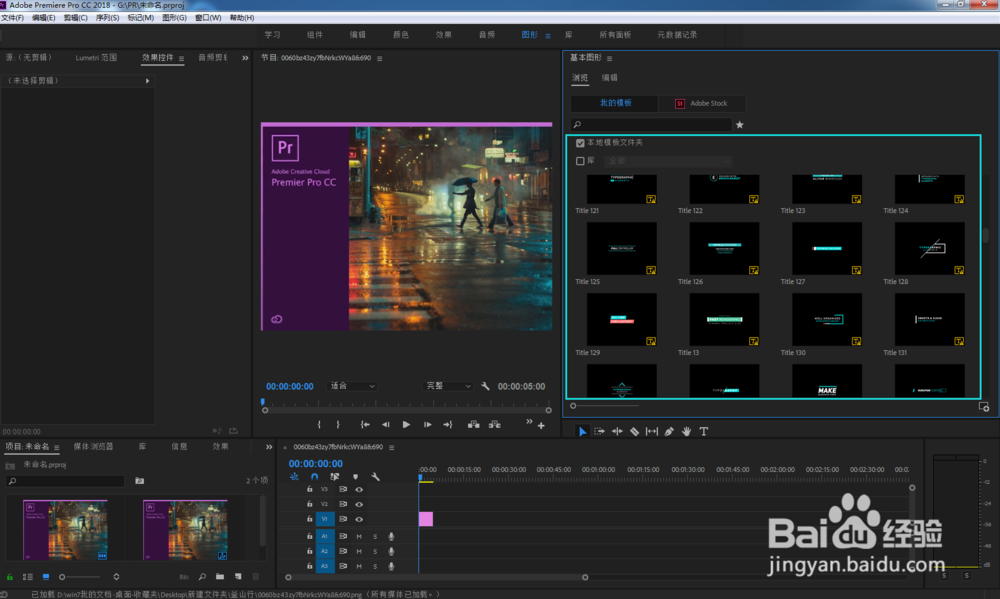The width and height of the screenshot is (1000, 599).
Task: Click the pink clip on track V1
Action: [426, 519]
